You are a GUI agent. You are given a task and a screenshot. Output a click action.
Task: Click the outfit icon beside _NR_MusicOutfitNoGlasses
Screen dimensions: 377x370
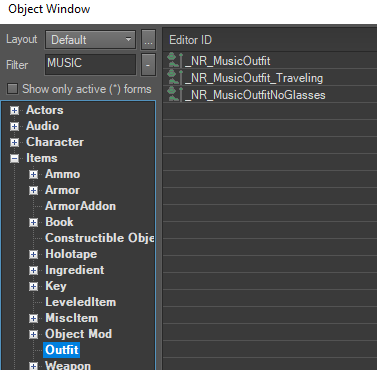point(175,94)
